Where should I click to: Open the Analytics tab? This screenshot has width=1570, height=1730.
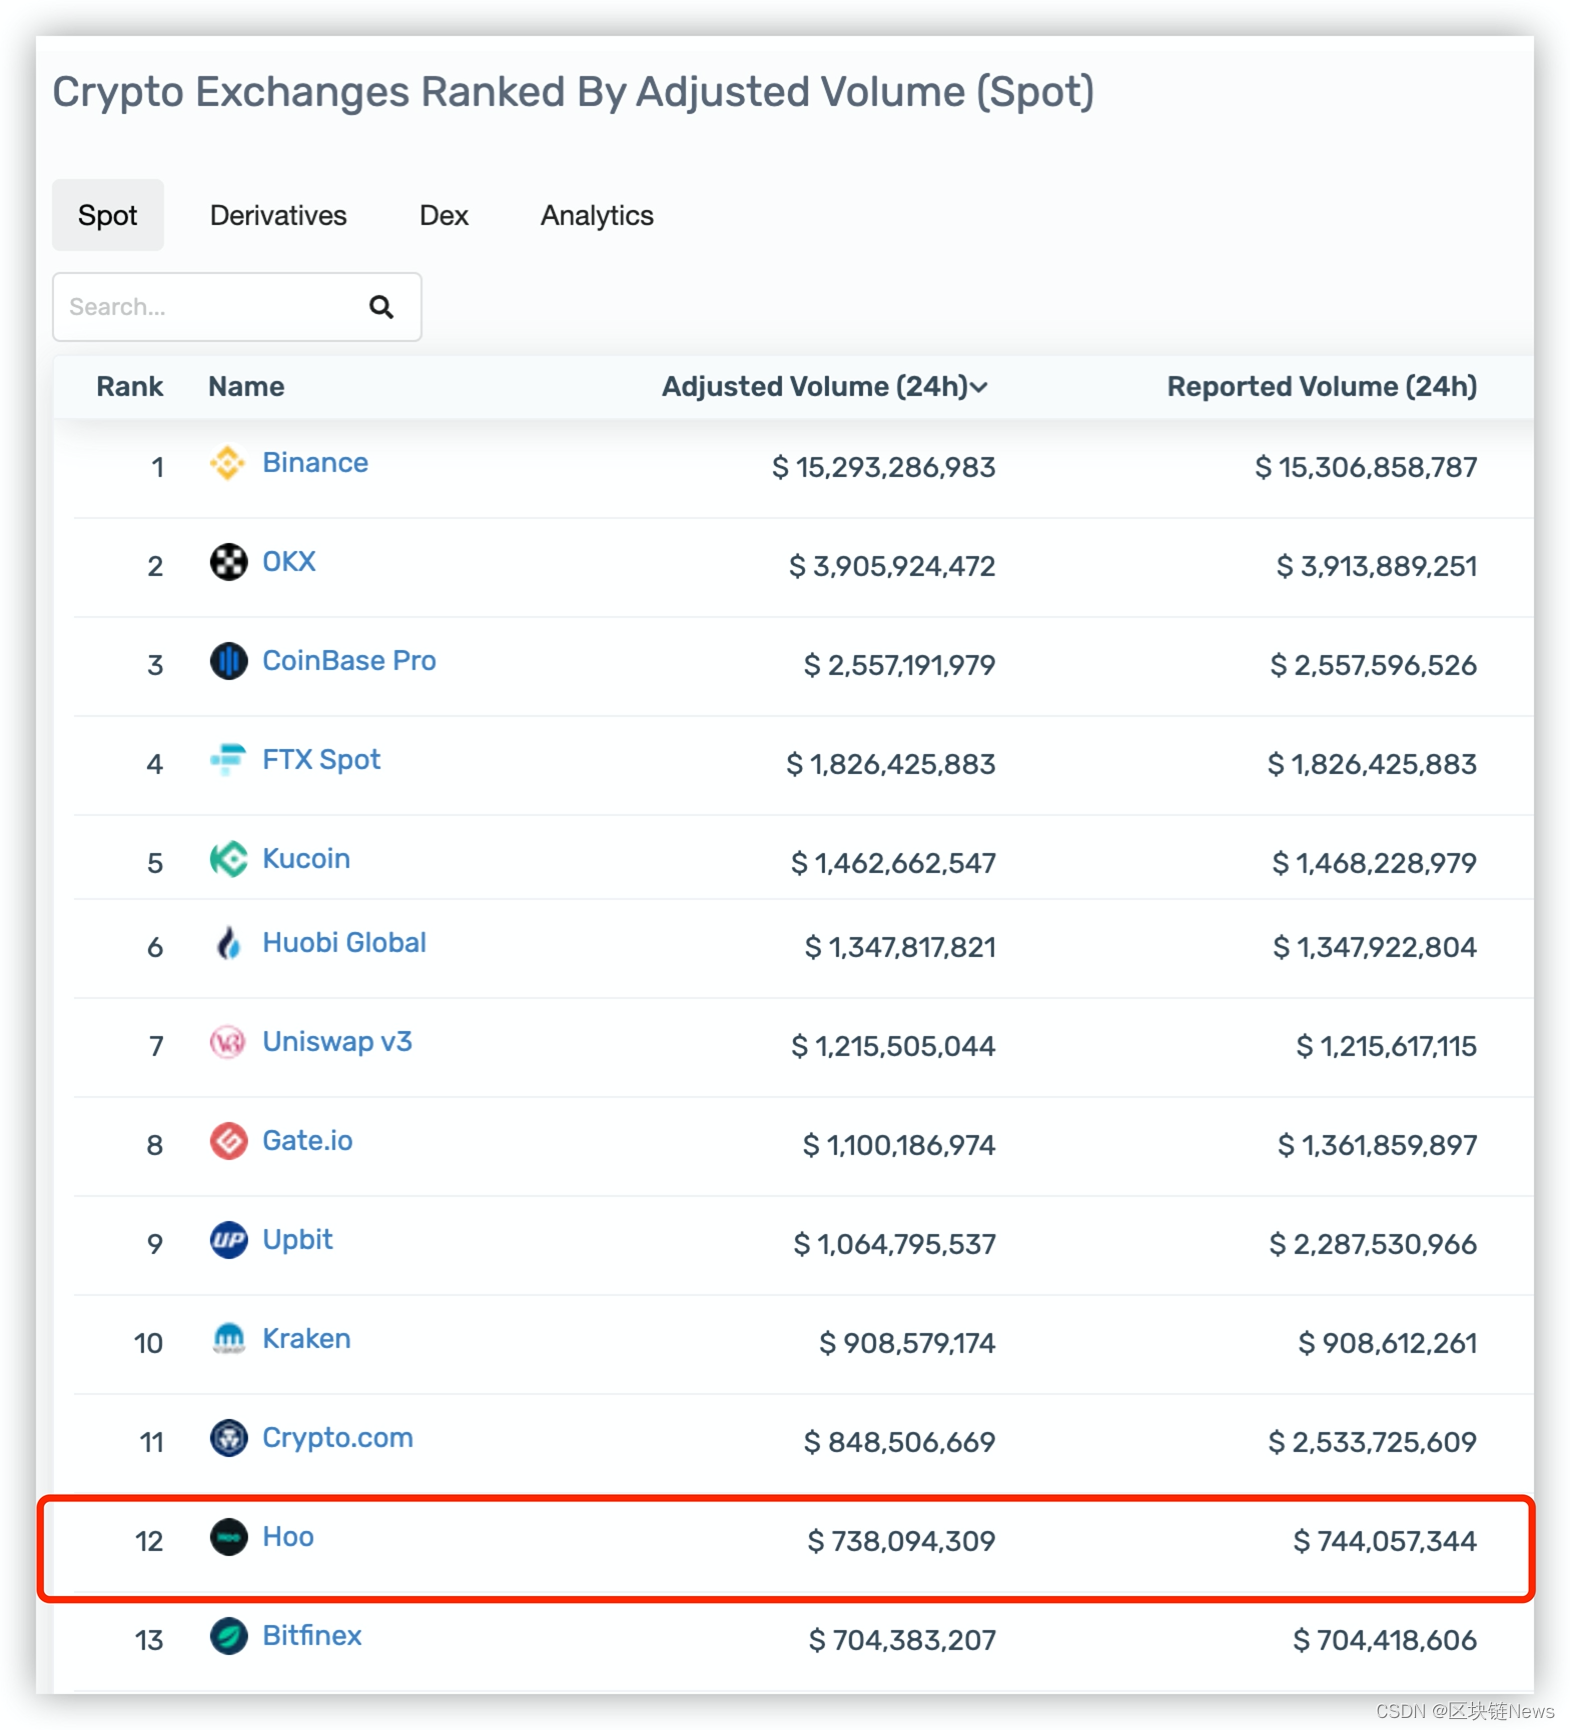597,215
